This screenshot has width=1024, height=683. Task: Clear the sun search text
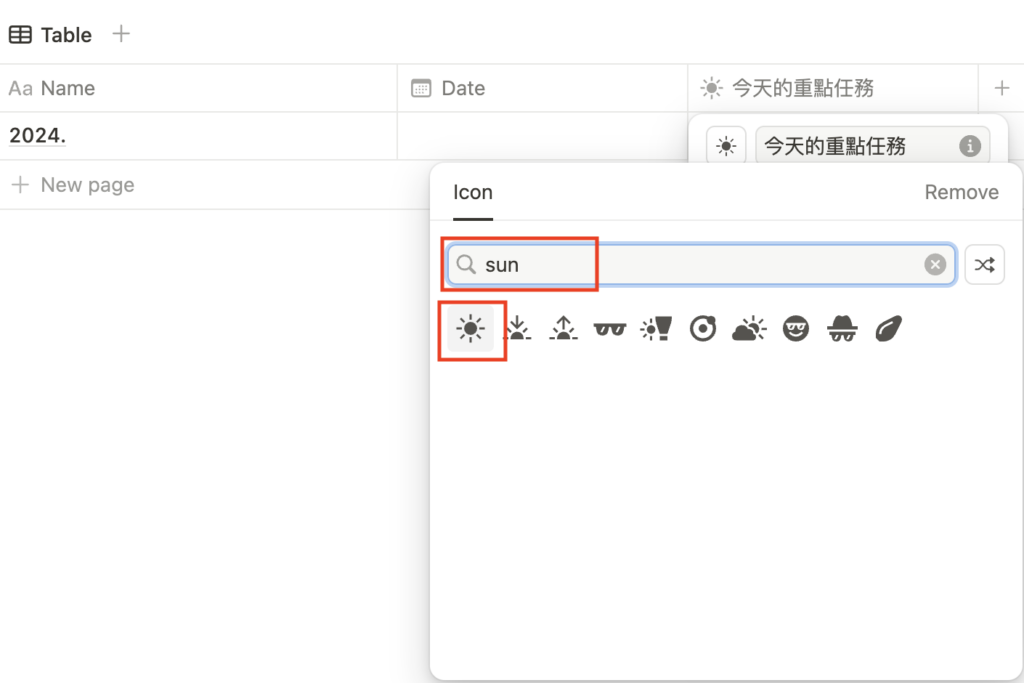pyautogui.click(x=935, y=265)
